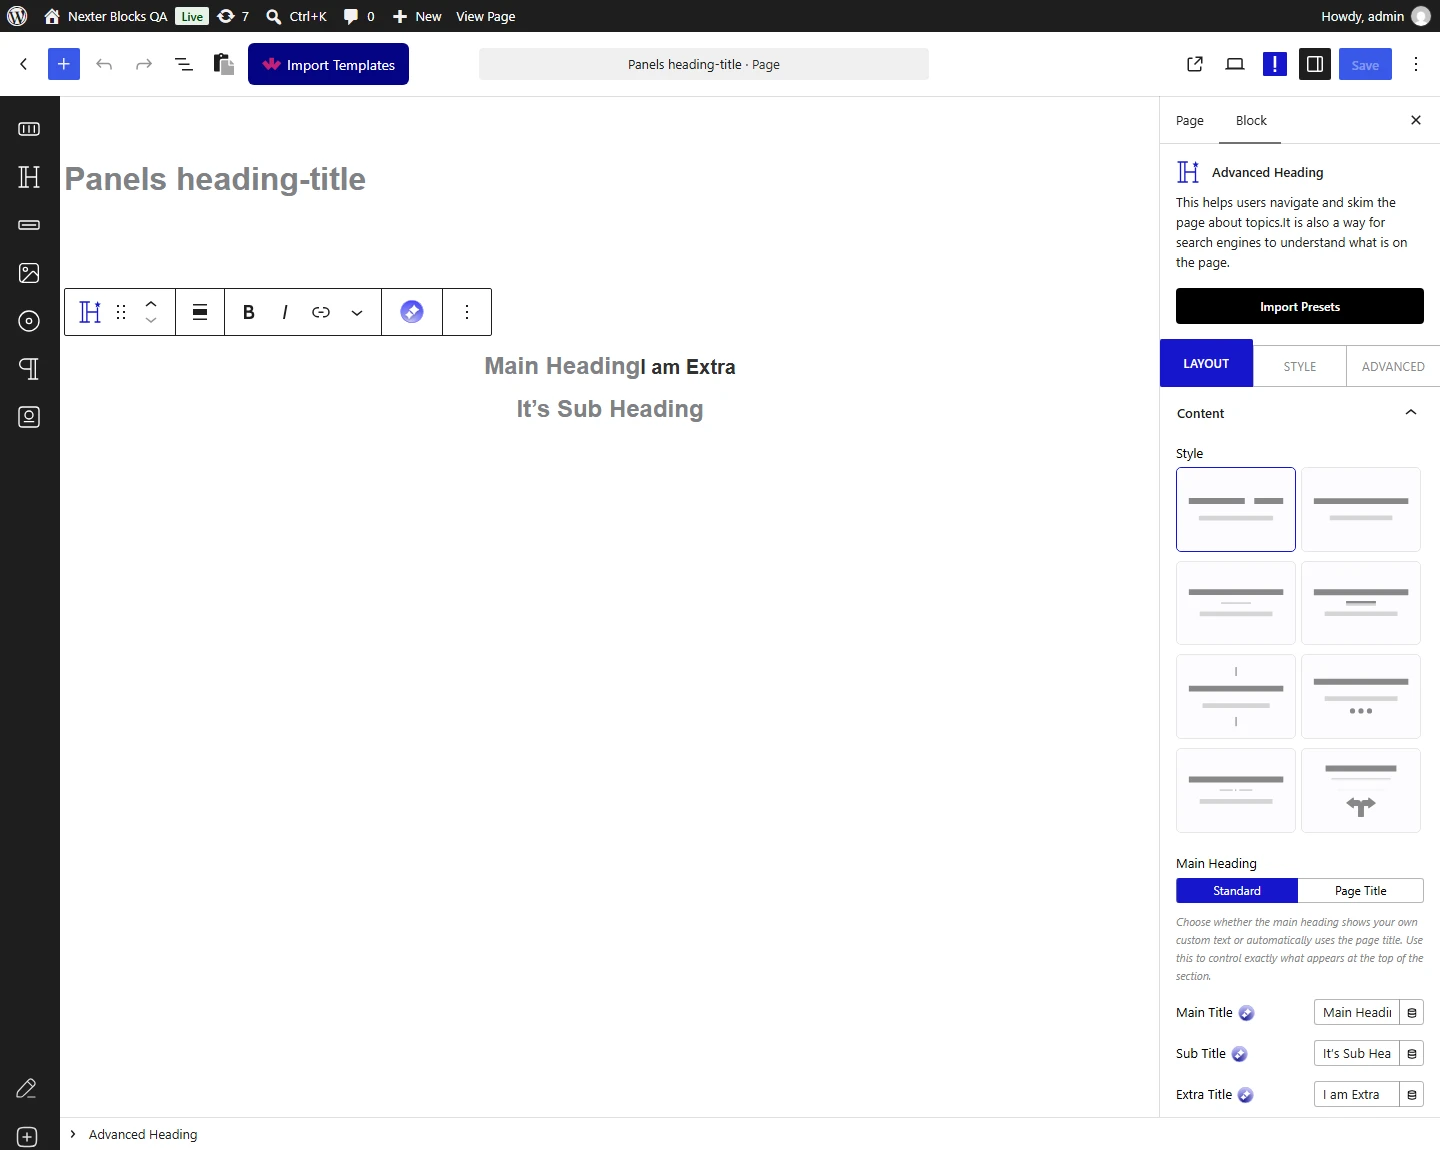Open the block inserter plus button
The width and height of the screenshot is (1440, 1150).
pyautogui.click(x=63, y=64)
